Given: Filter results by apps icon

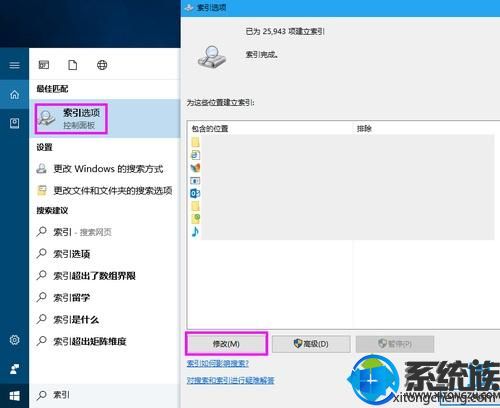Looking at the screenshot, I should pyautogui.click(x=44, y=65).
